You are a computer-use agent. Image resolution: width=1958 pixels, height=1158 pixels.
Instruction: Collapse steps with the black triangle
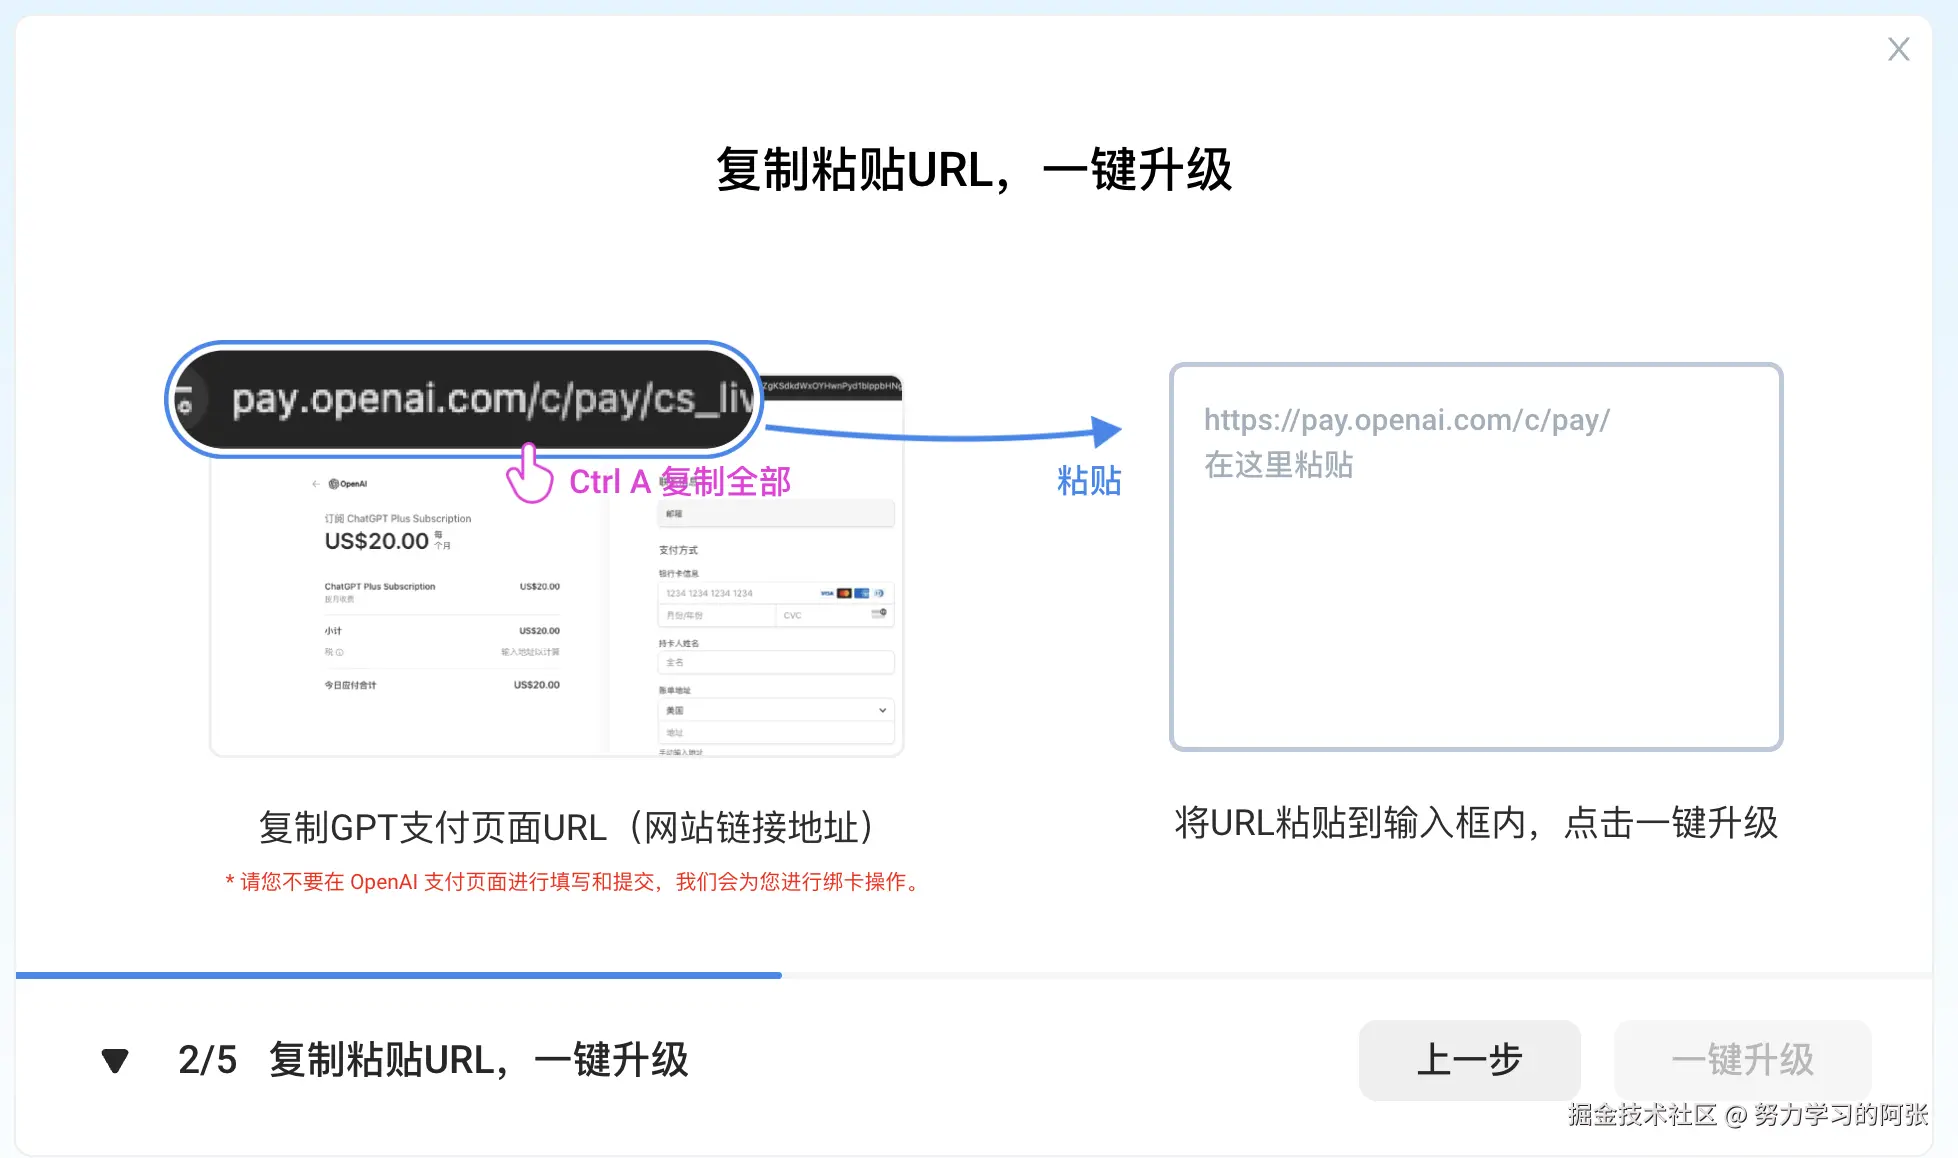(115, 1060)
